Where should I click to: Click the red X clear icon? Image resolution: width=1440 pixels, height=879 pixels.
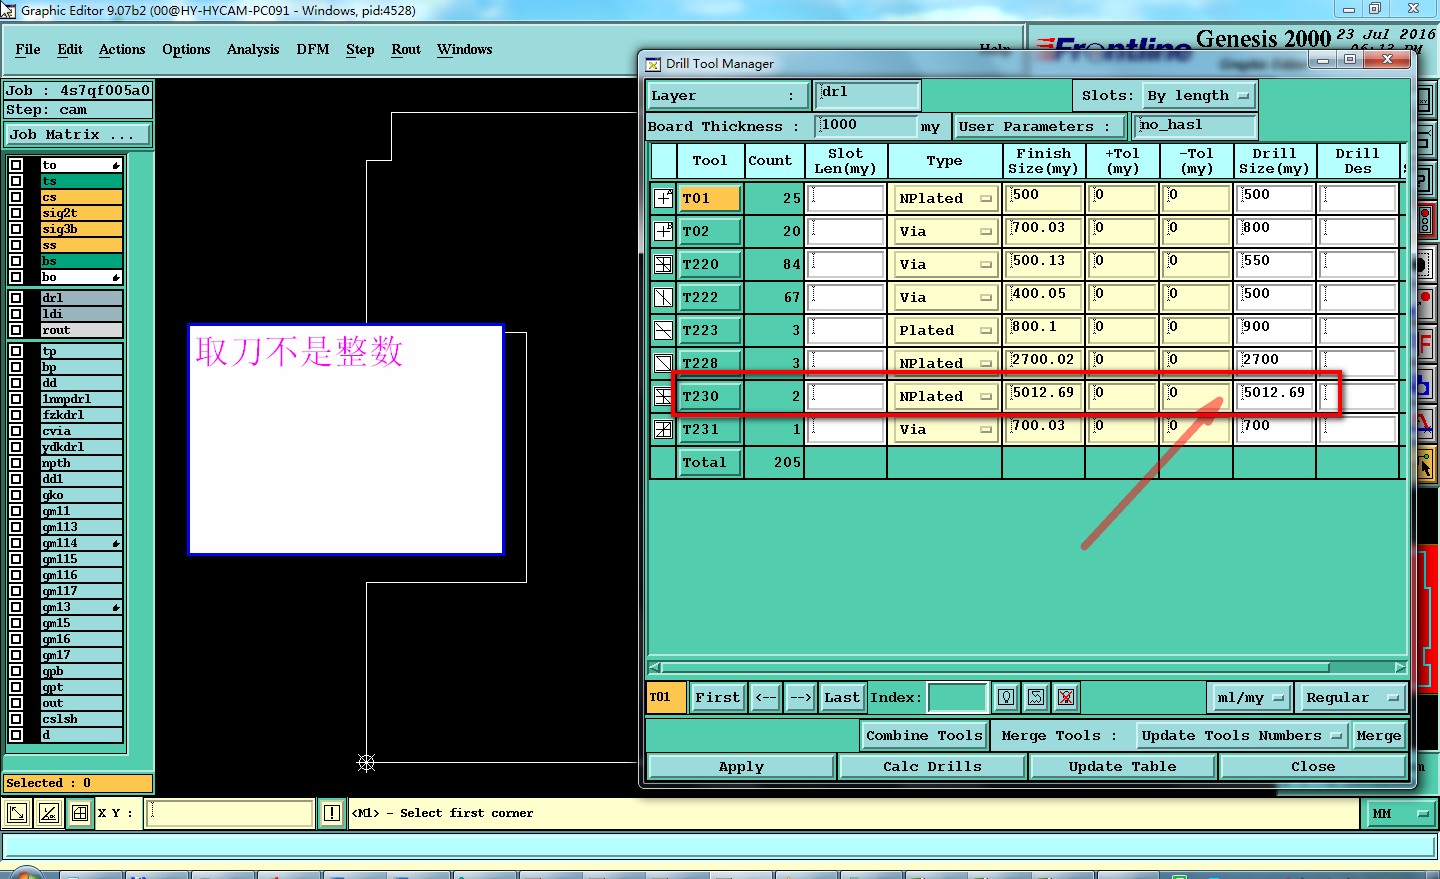(x=1066, y=697)
